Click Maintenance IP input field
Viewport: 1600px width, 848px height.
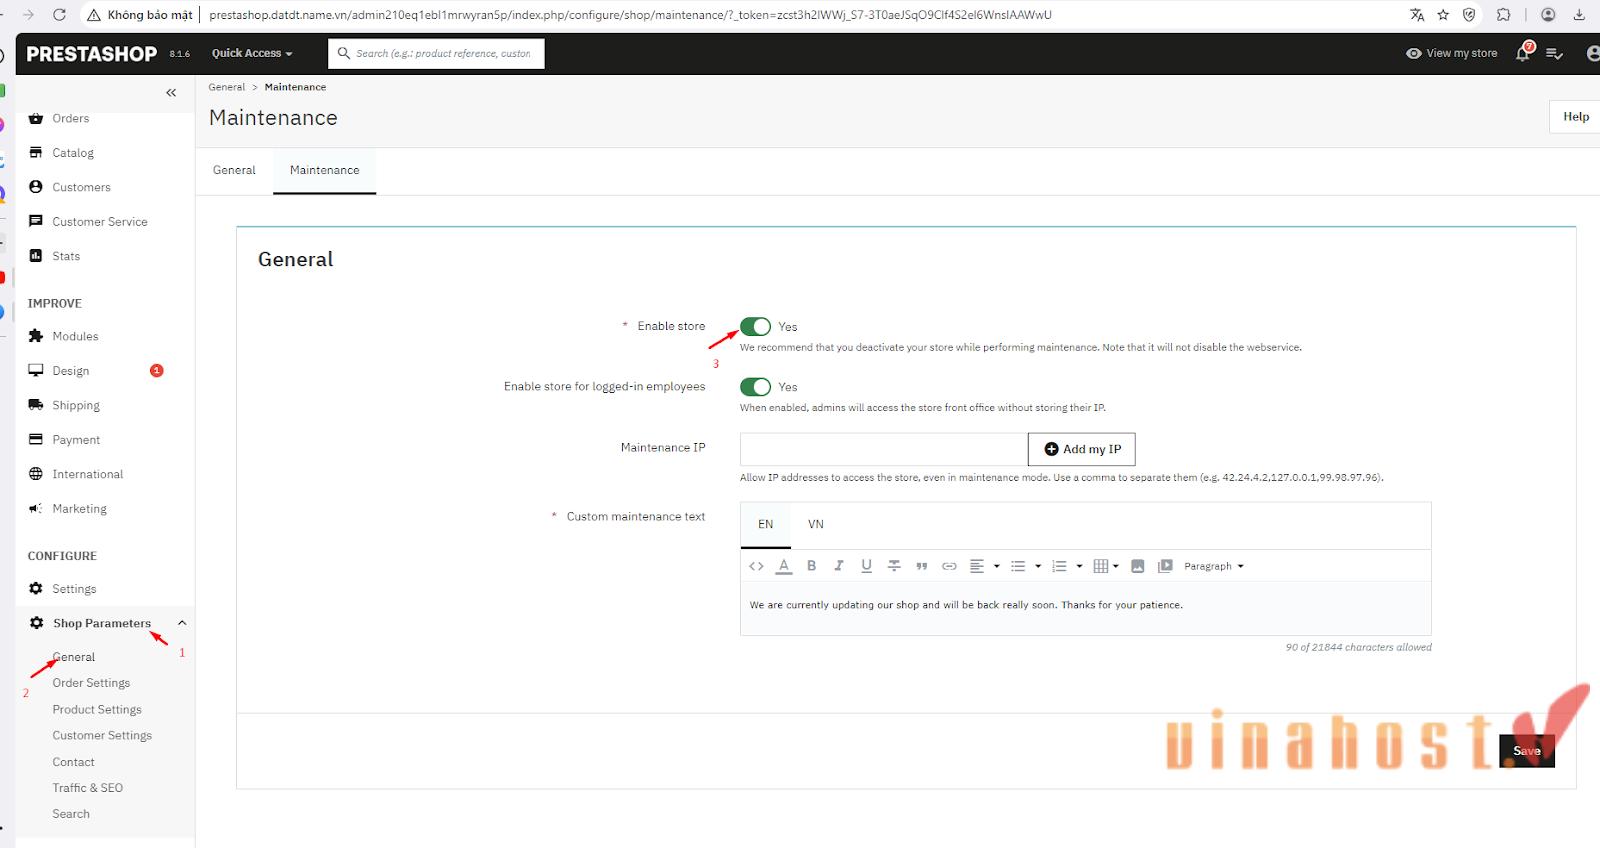[x=884, y=449]
